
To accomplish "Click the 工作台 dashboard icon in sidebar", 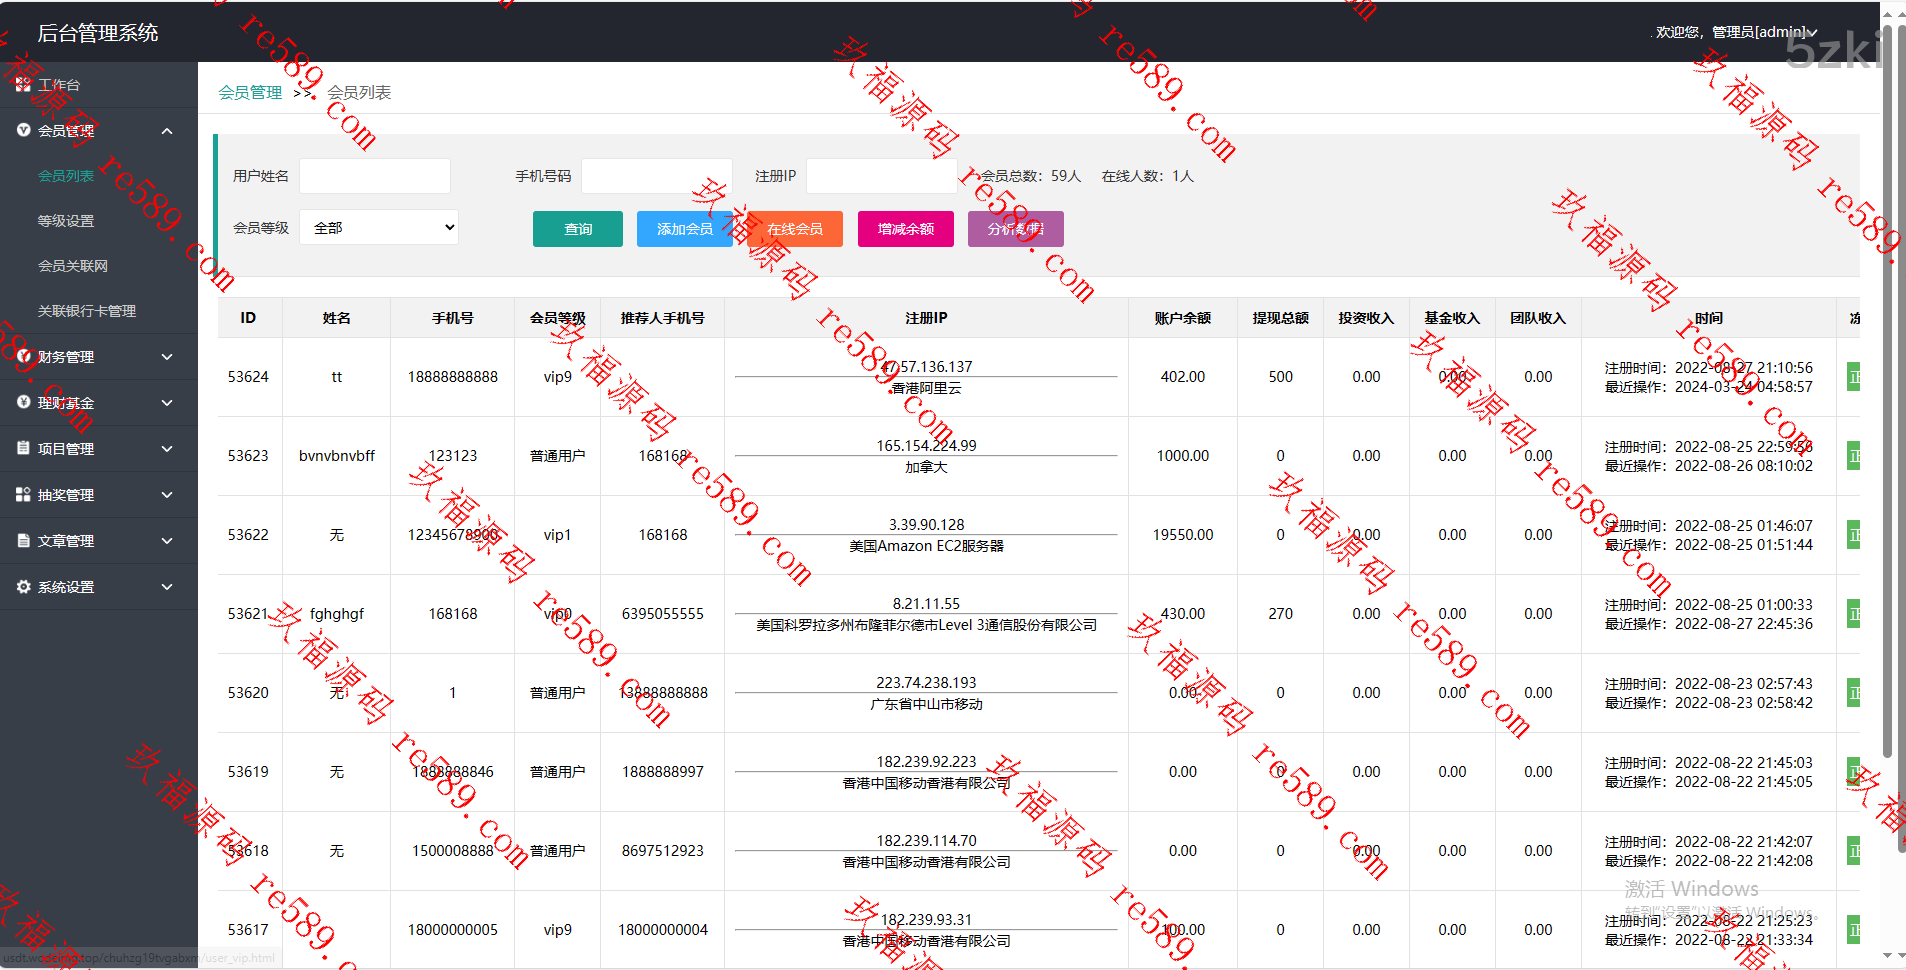I will tap(23, 85).
